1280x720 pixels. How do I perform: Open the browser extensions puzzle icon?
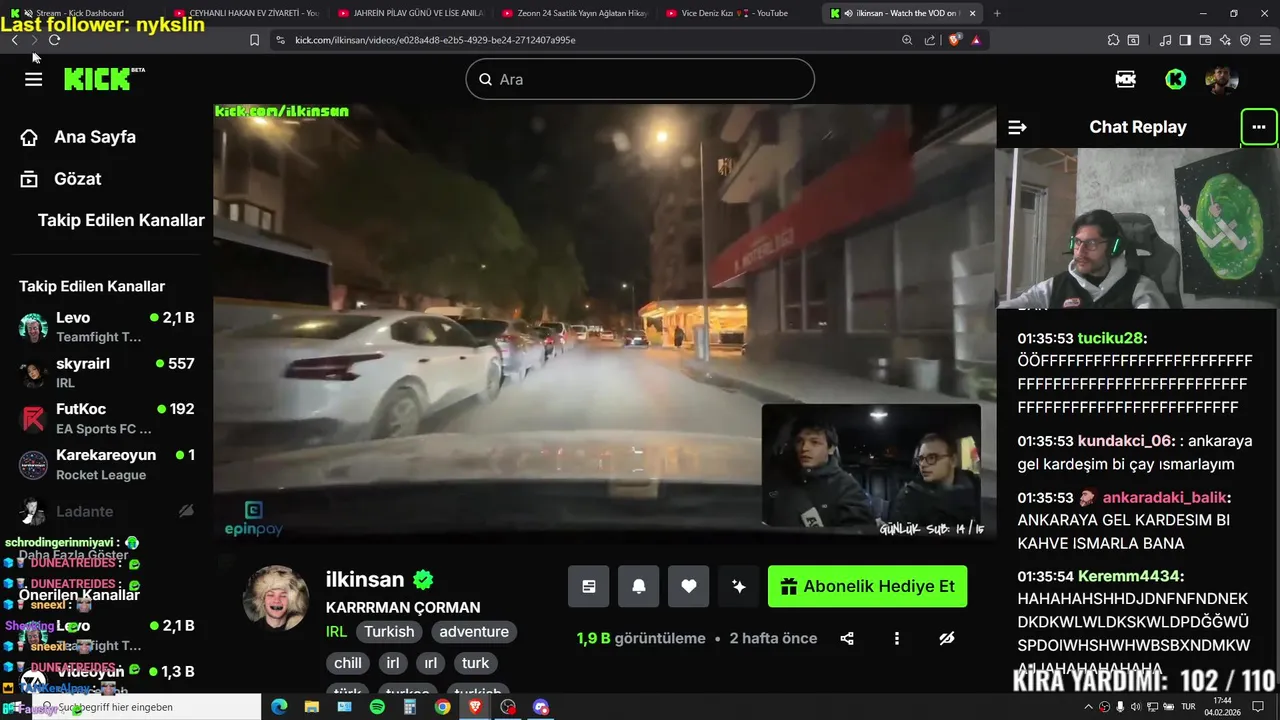click(1113, 40)
